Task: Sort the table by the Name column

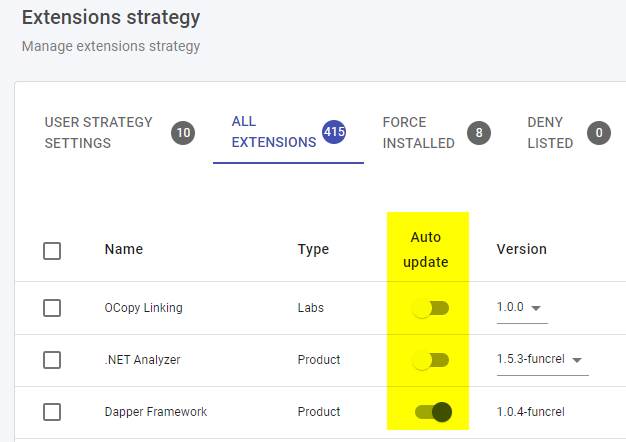Action: 123,249
